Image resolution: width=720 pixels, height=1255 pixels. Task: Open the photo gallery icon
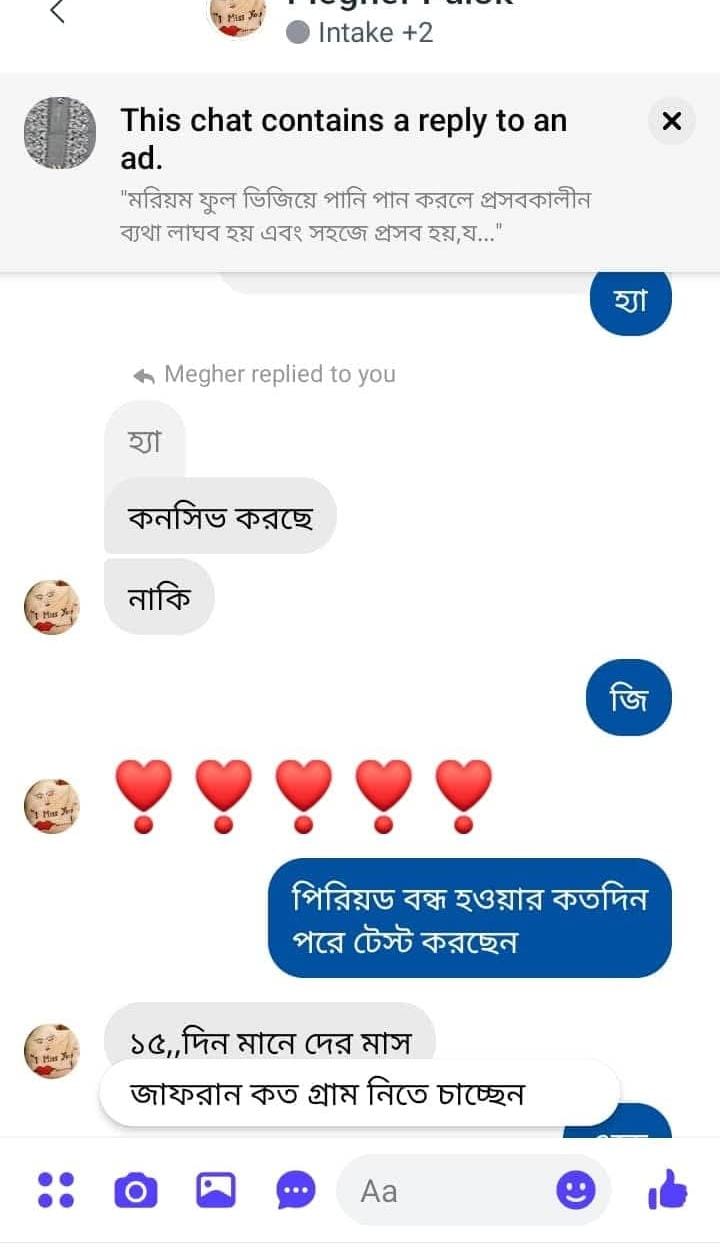(216, 1190)
